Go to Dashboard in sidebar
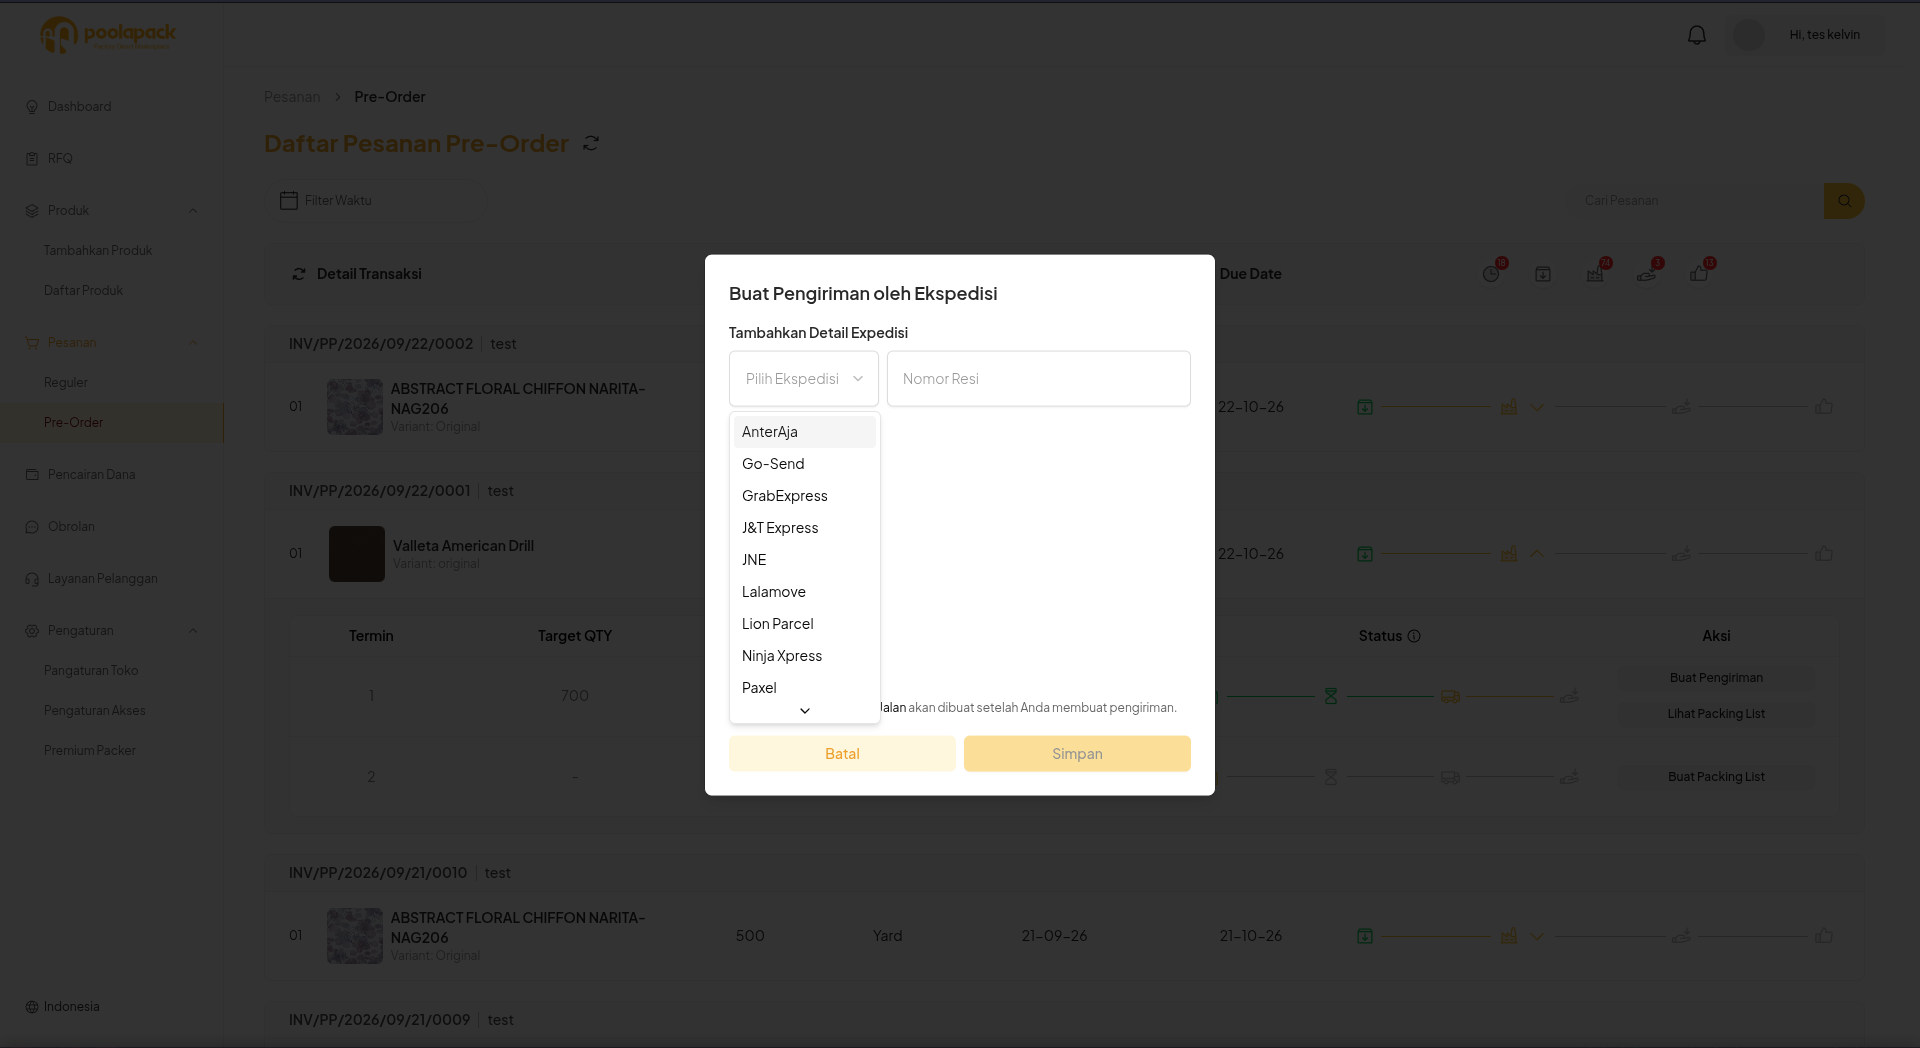Screen dimensions: 1920x1048 [80, 107]
